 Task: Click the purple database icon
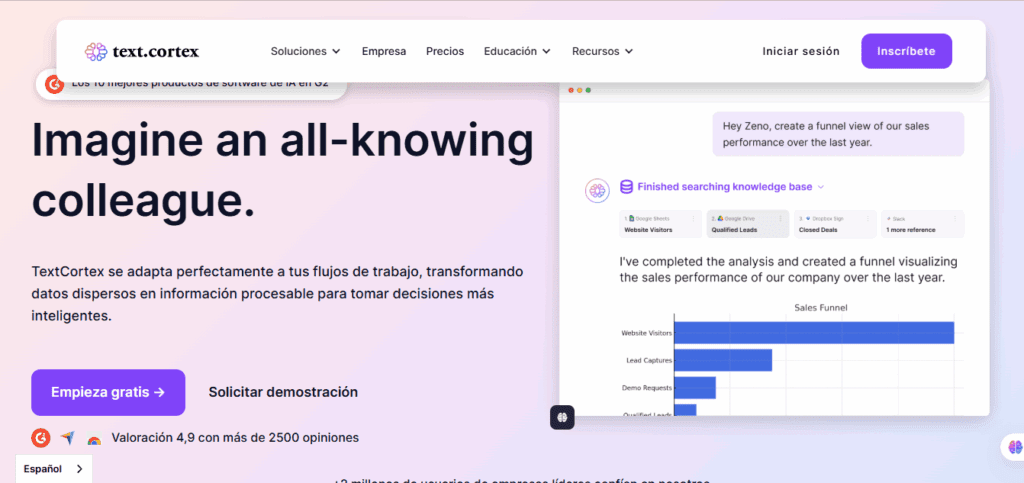point(626,187)
